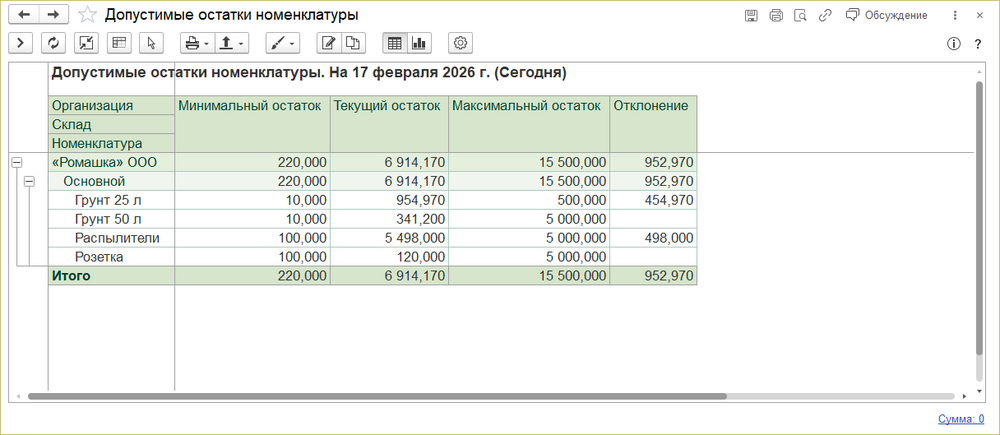Click the horizontal scrollbar right arrow
The image size is (1000, 435).
tap(964, 397)
